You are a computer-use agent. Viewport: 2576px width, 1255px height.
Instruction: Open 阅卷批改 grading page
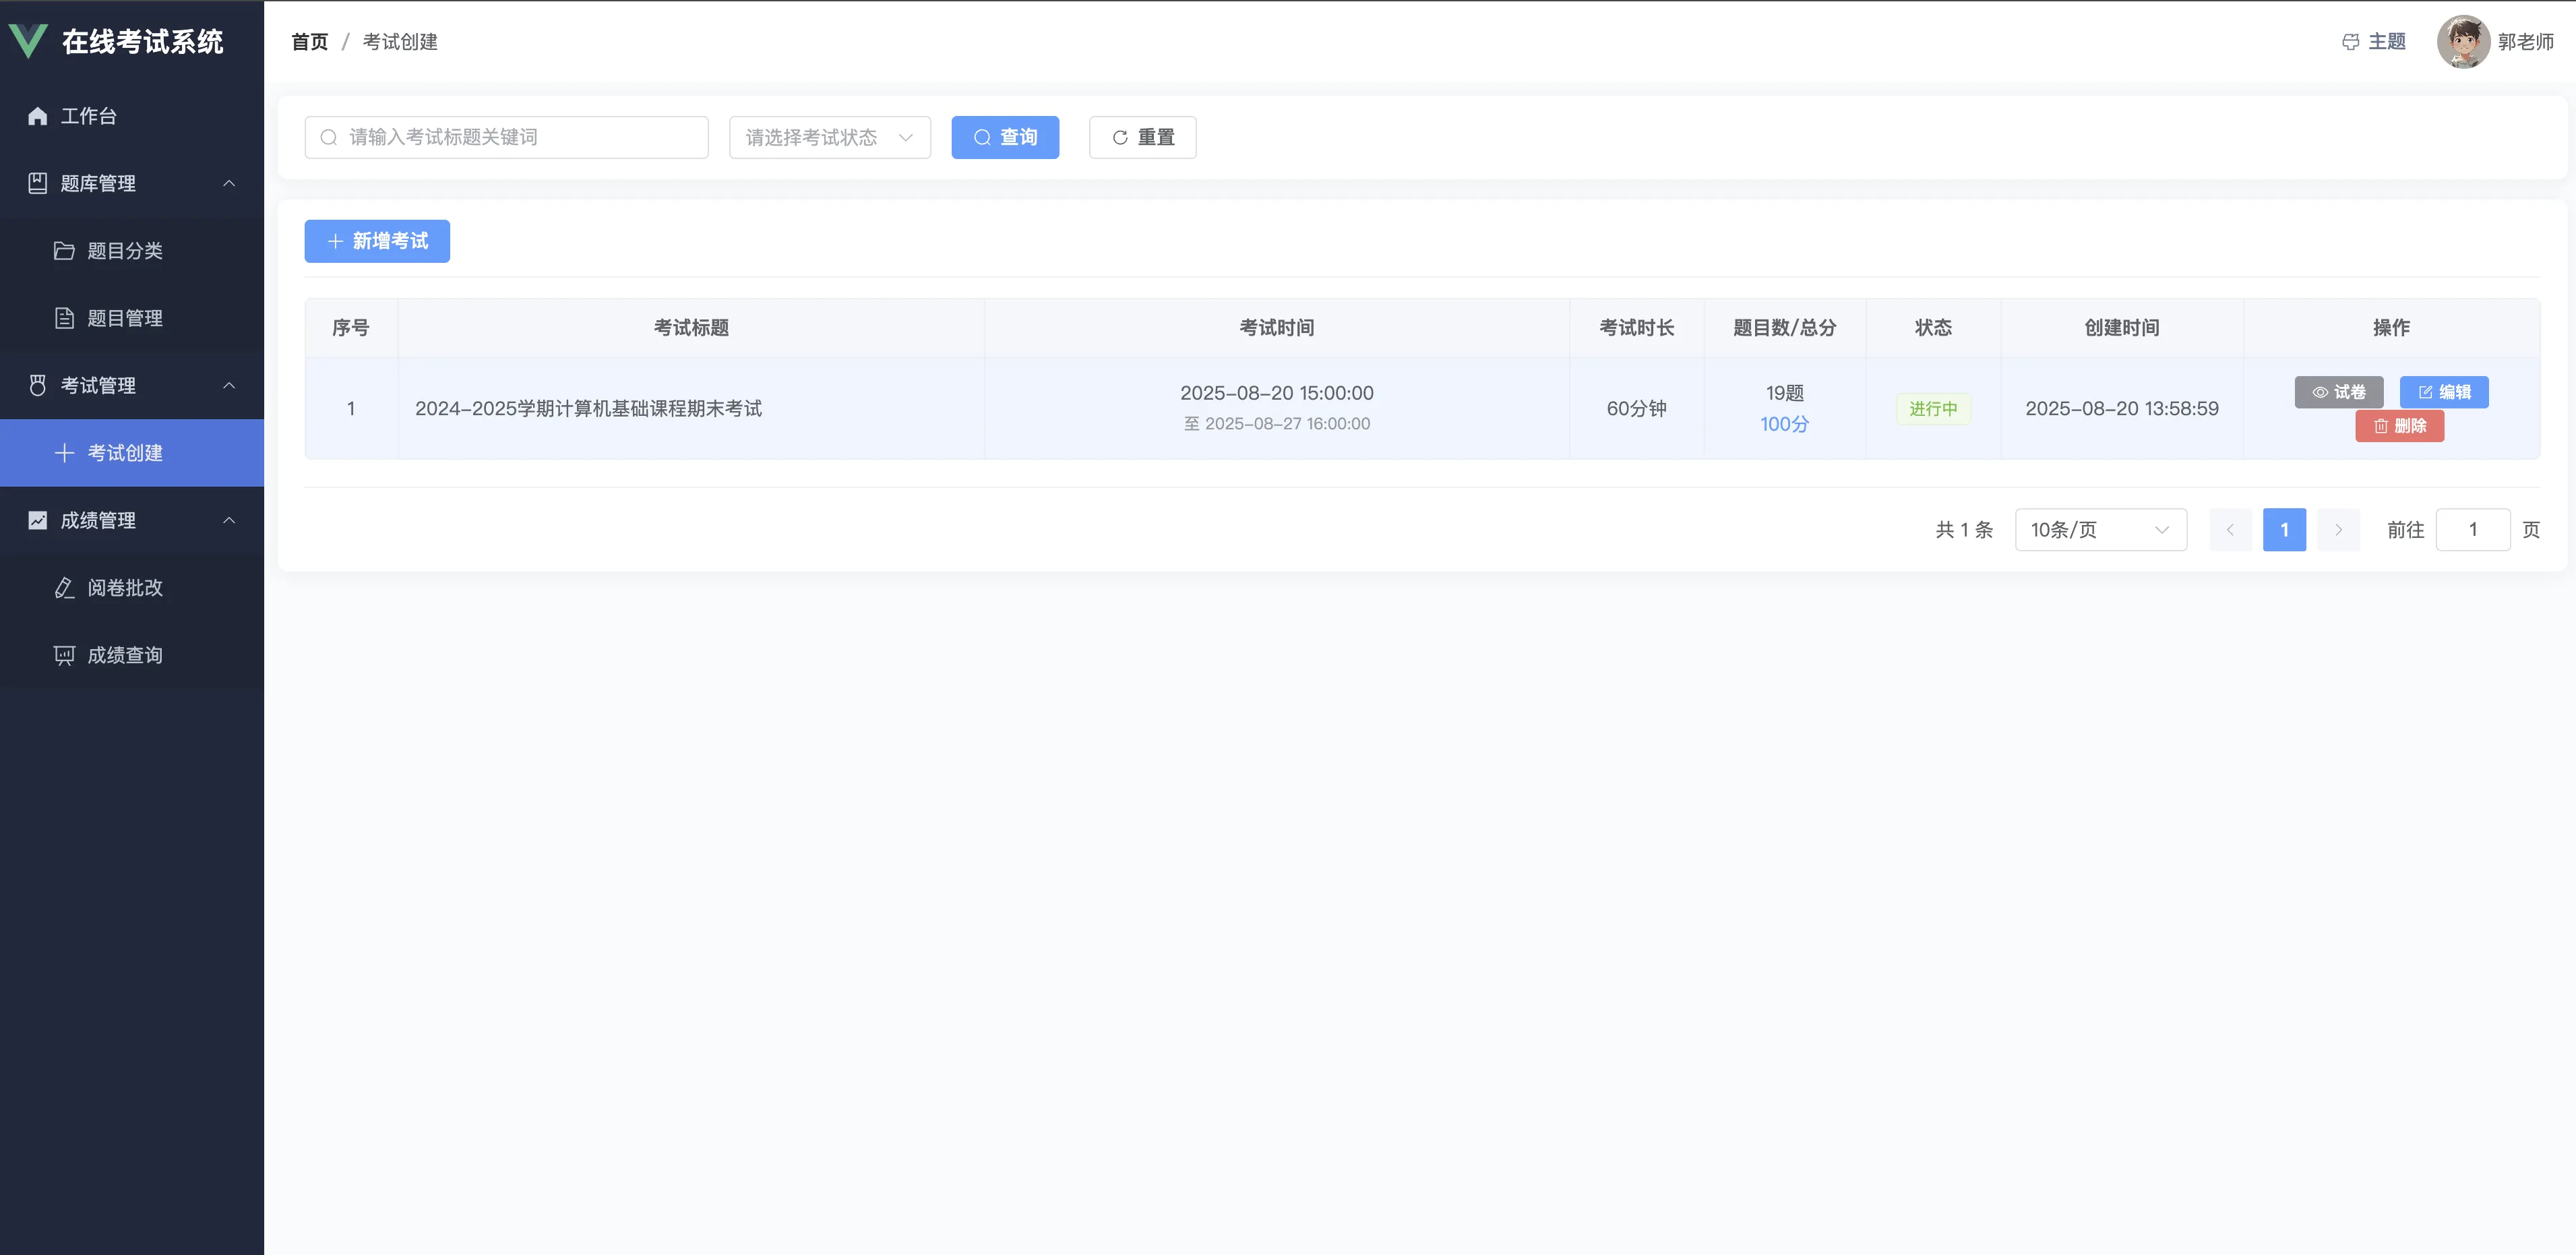(124, 588)
